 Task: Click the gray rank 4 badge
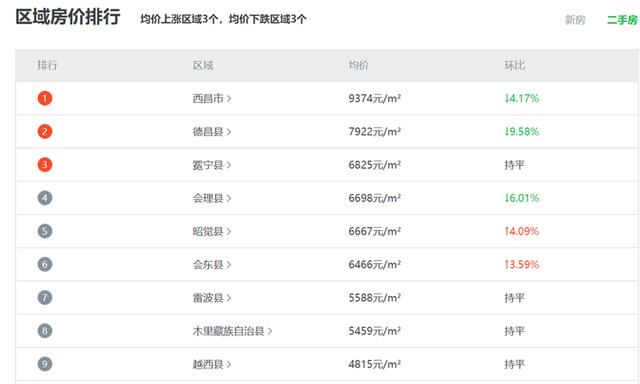pos(45,198)
